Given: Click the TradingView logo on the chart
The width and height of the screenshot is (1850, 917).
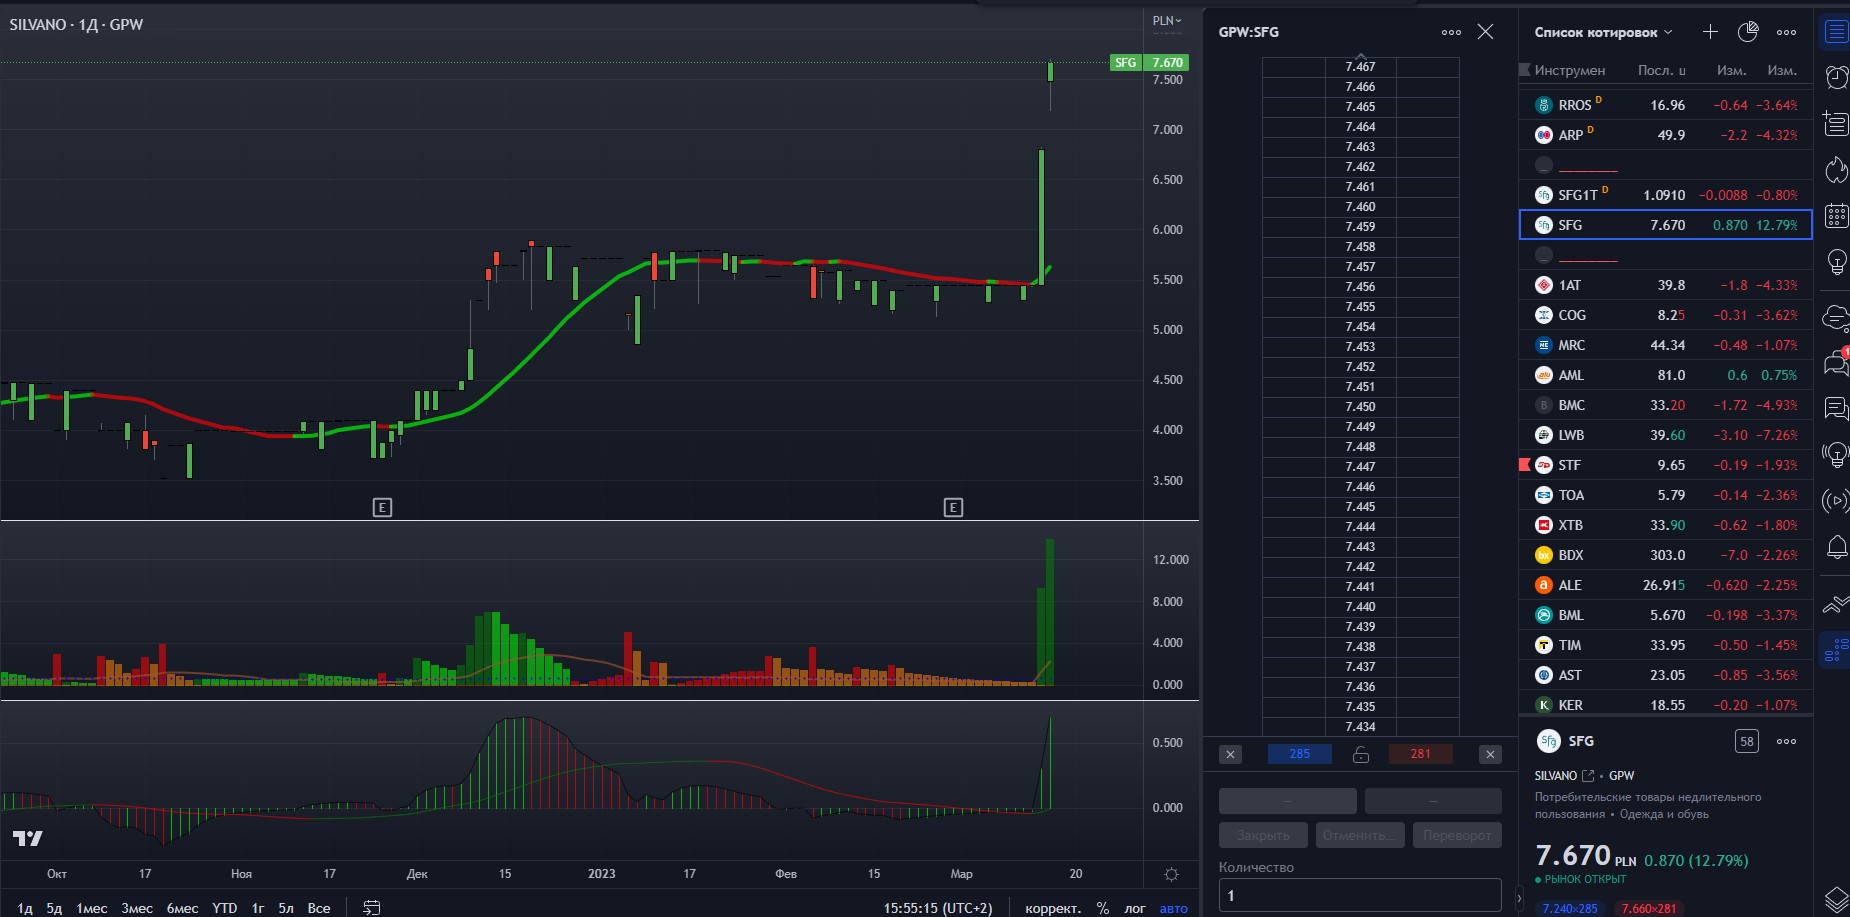Looking at the screenshot, I should point(28,838).
